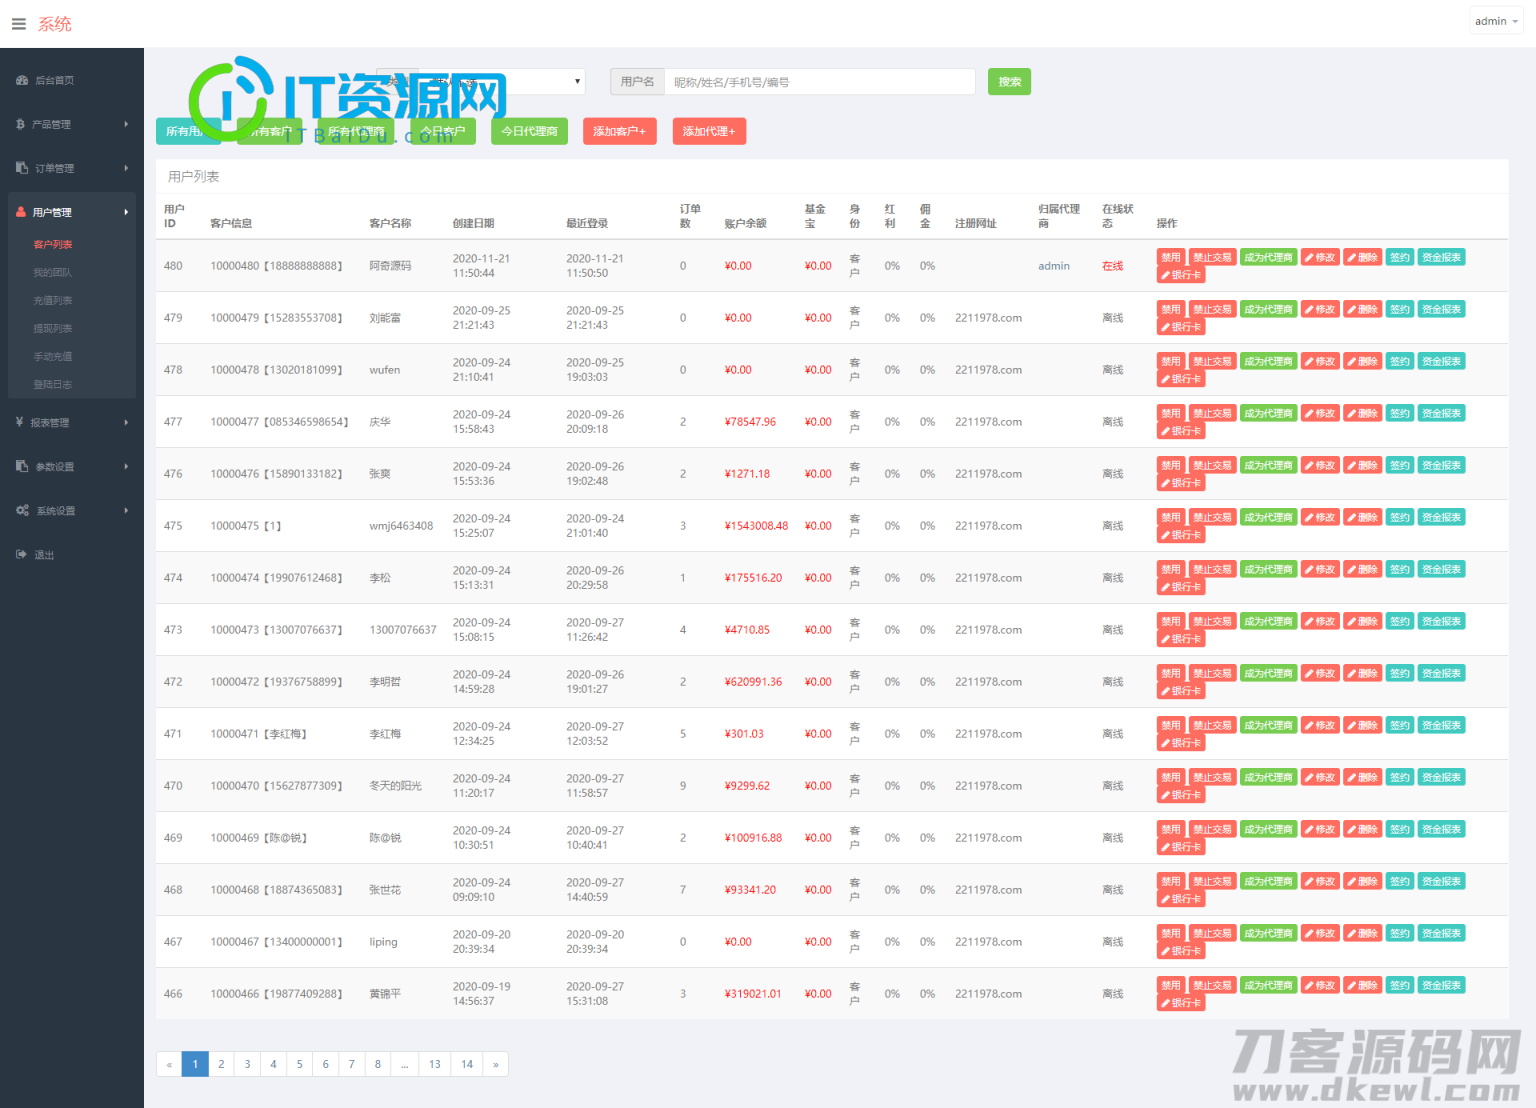Expand the 系统设置 submenu arrow
The image size is (1536, 1108).
coord(126,510)
